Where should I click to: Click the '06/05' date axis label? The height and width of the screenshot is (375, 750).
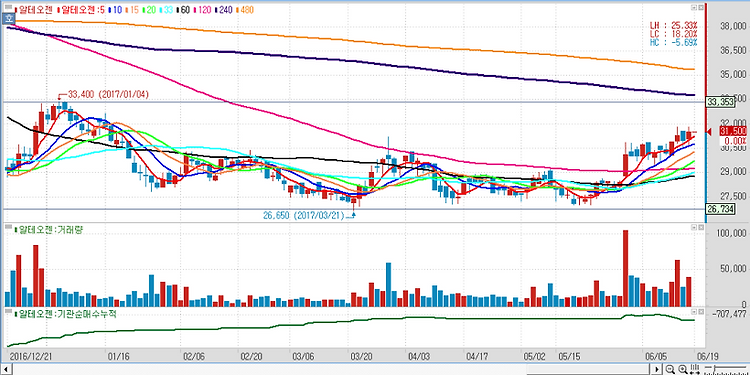pos(657,356)
